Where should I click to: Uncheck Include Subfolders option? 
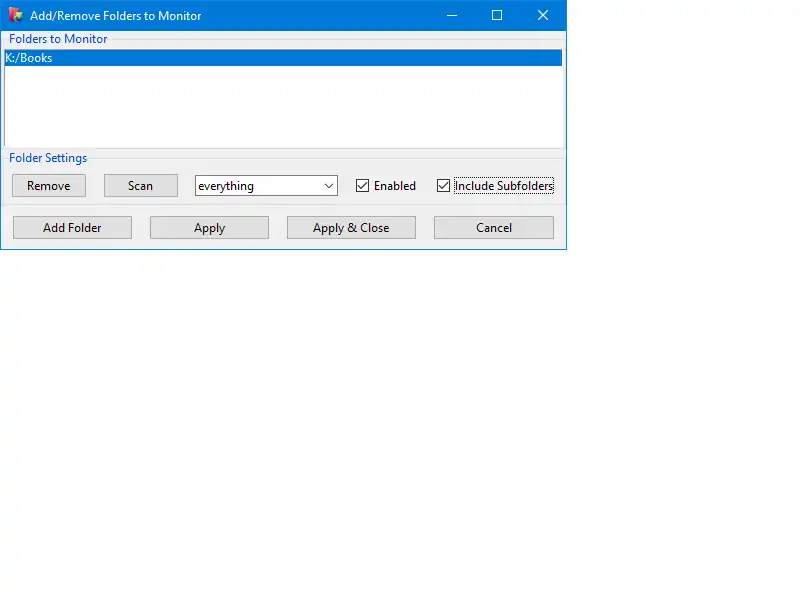[x=443, y=186]
